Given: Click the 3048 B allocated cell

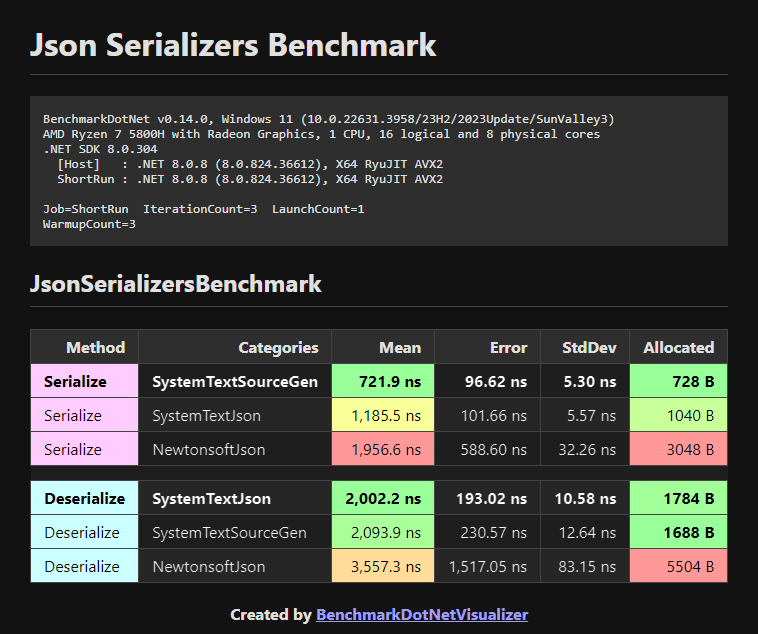Looking at the screenshot, I should click(x=679, y=449).
